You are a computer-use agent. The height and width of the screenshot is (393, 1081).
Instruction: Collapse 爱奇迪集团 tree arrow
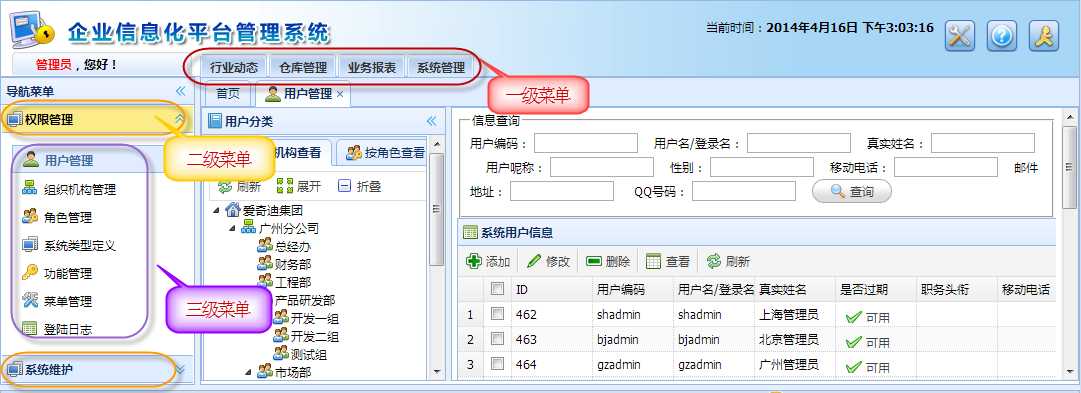216,210
